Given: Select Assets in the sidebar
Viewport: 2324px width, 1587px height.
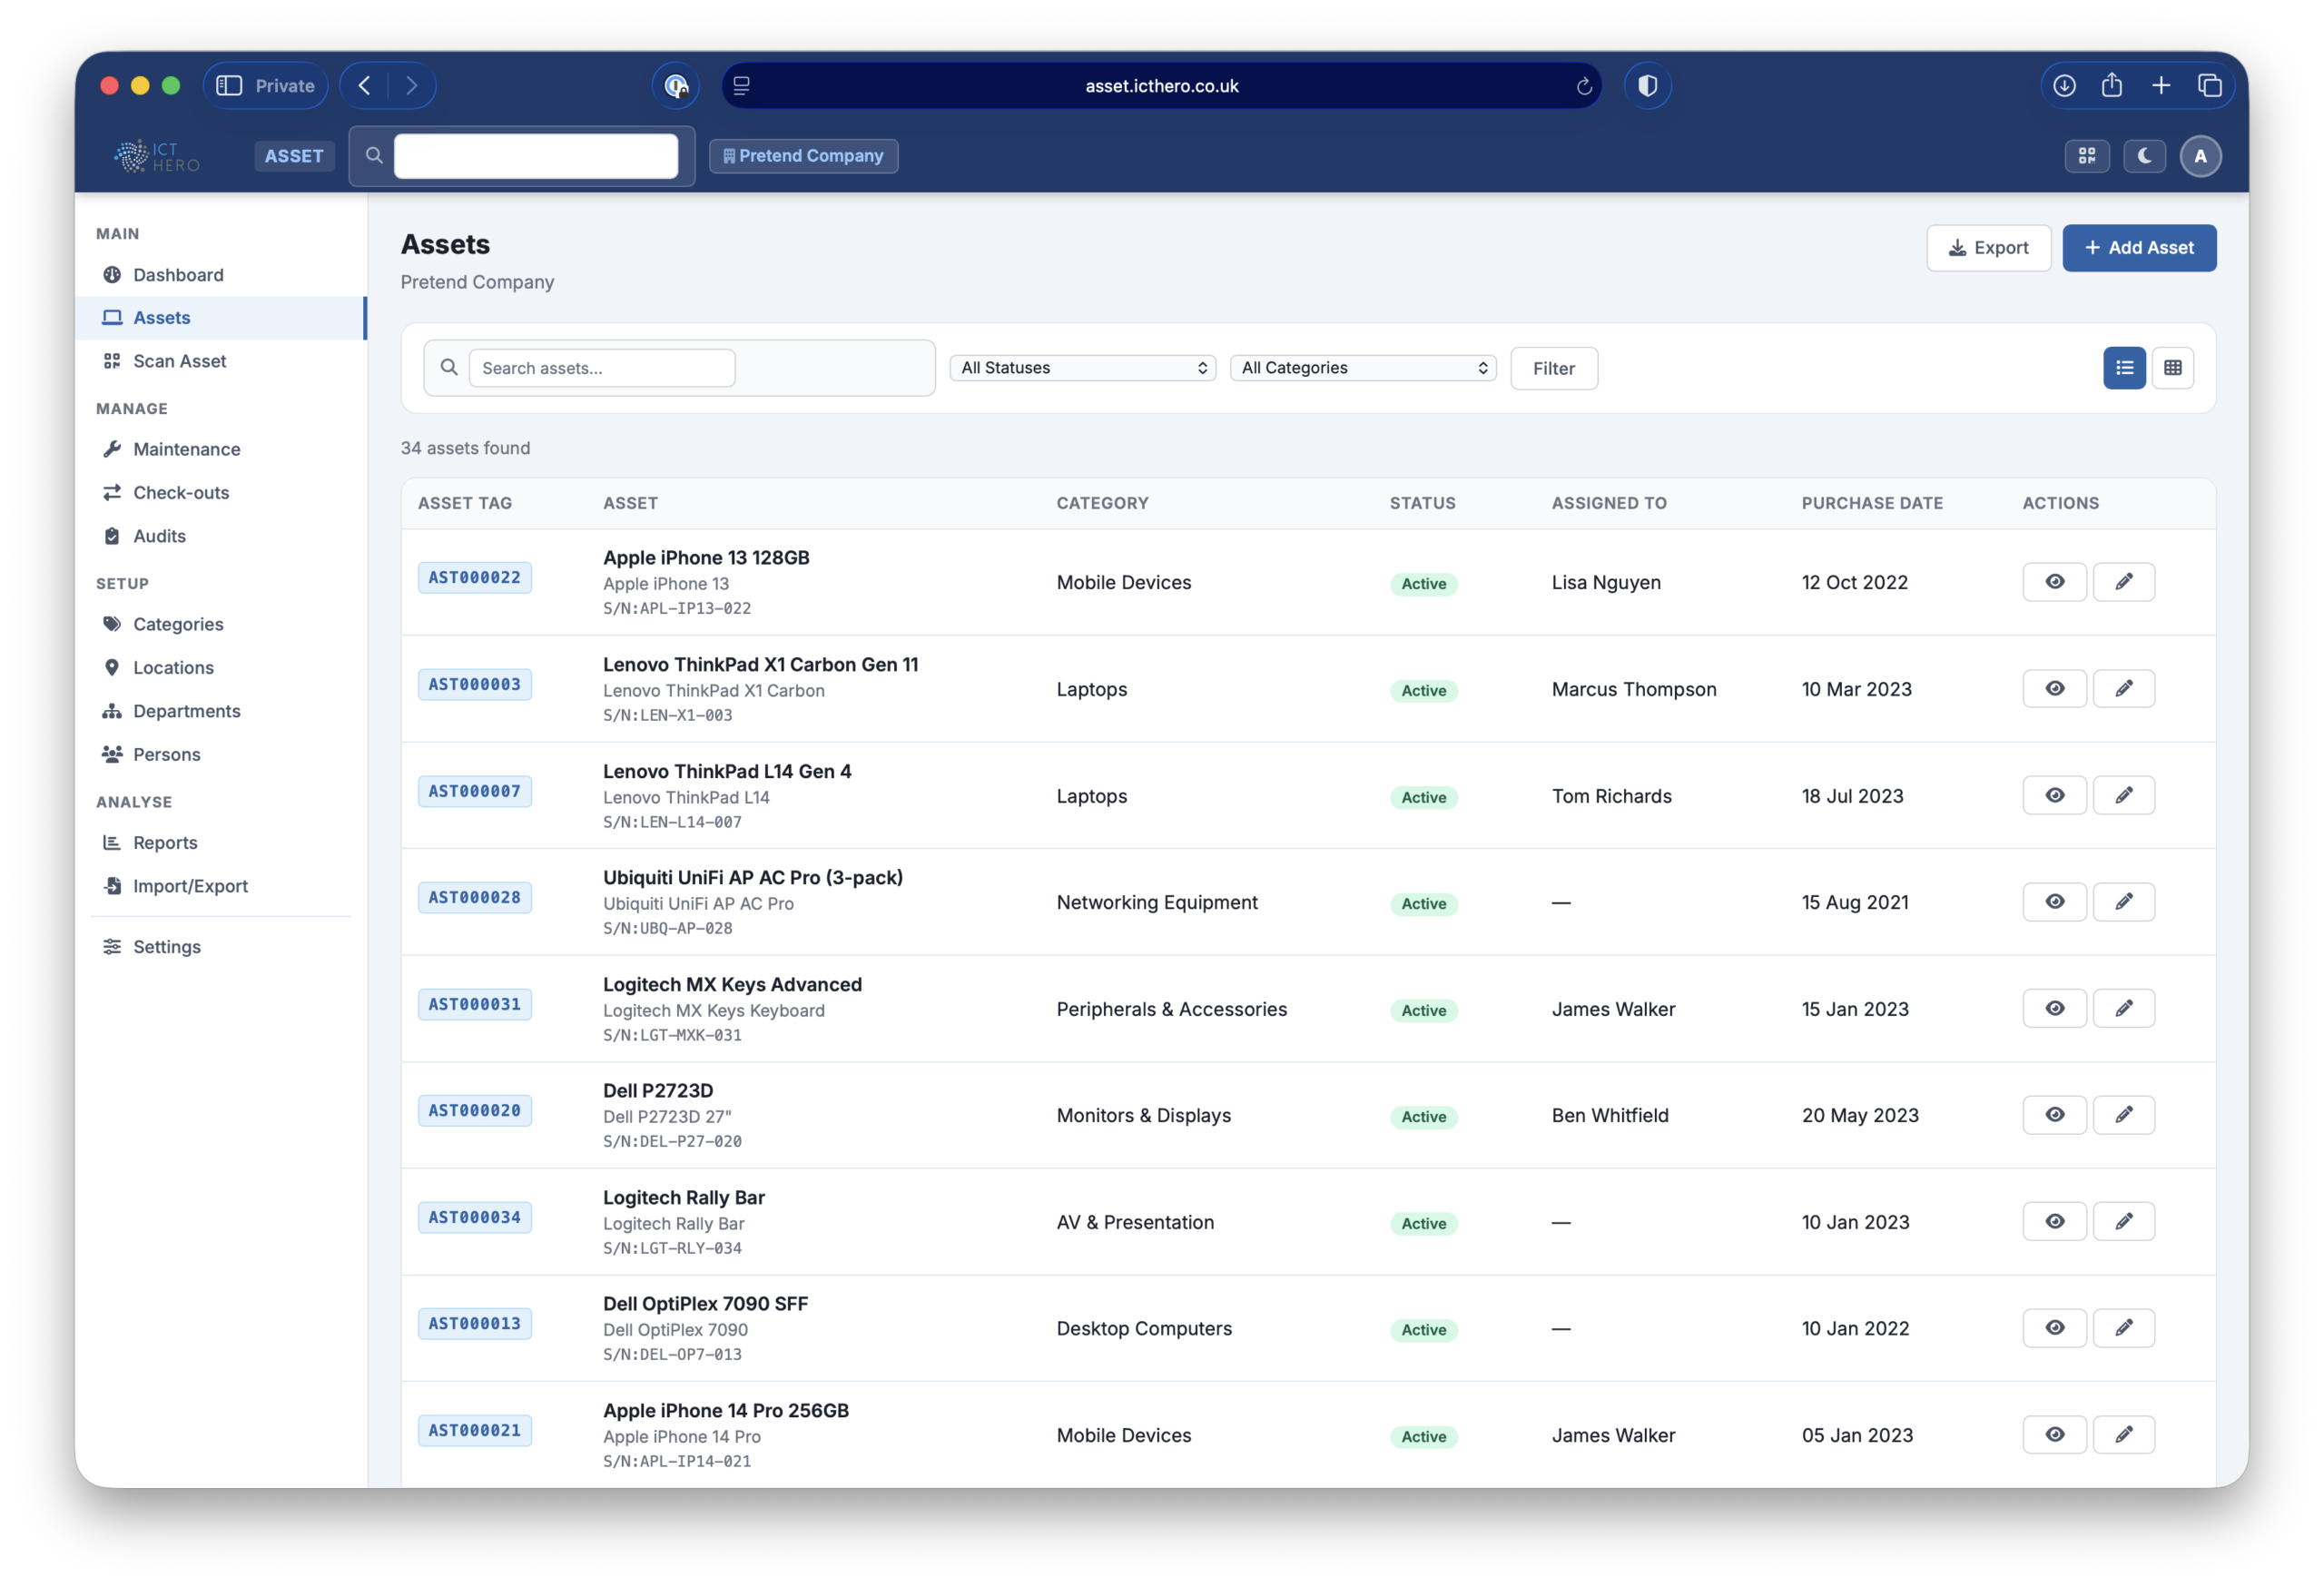Looking at the screenshot, I should pos(221,318).
